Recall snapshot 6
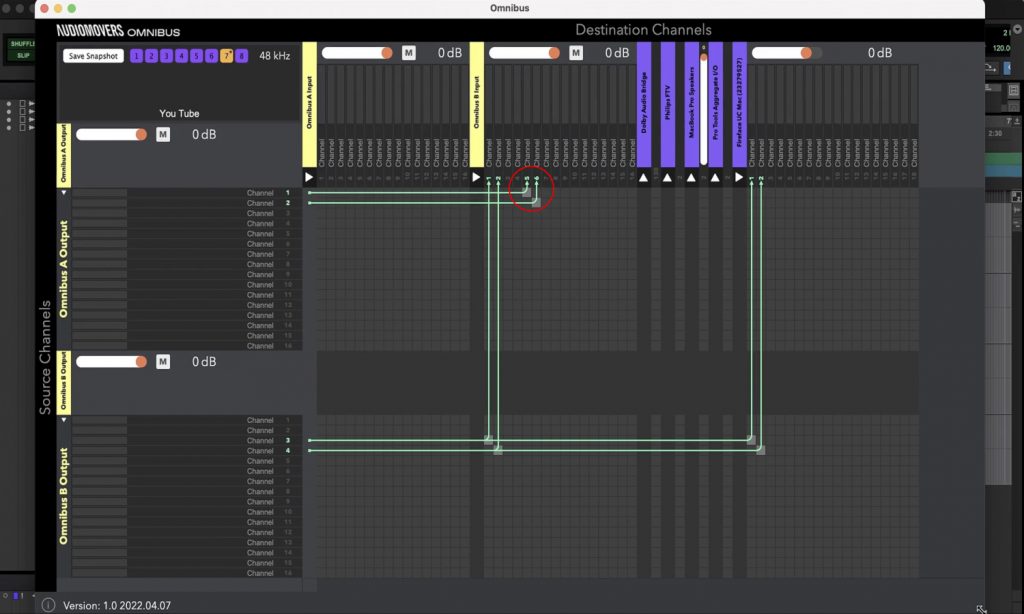The height and width of the screenshot is (614, 1024). [211, 56]
